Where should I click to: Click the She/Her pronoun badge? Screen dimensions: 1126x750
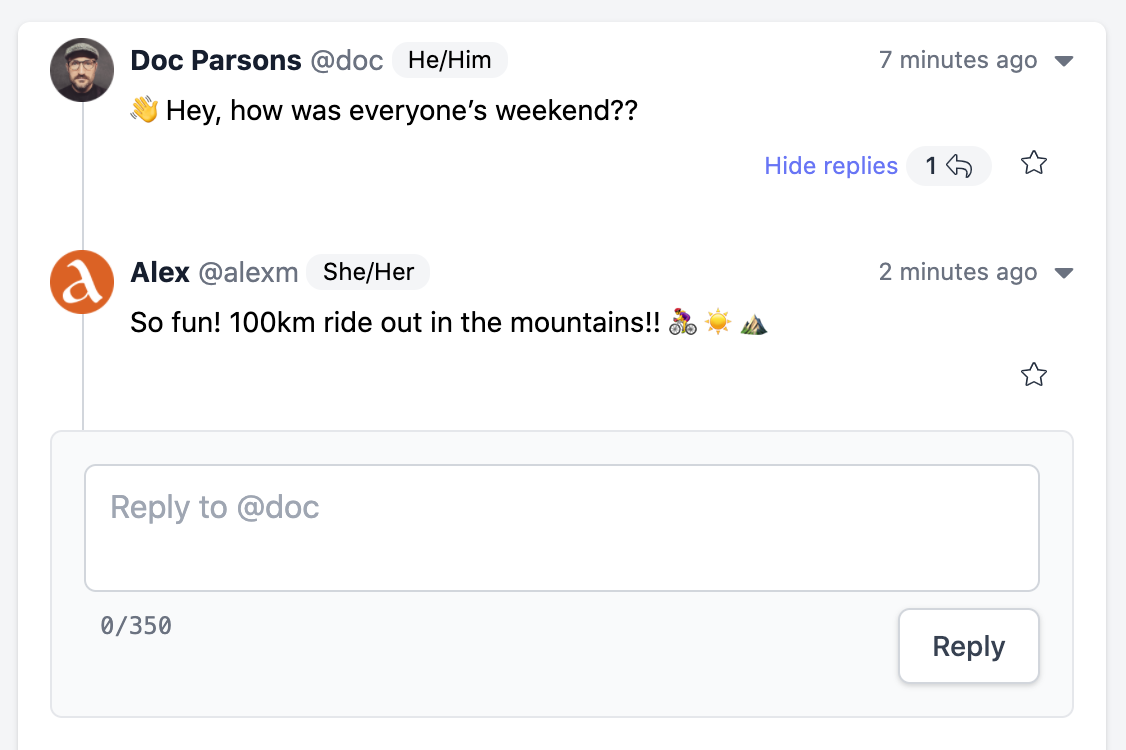coord(368,272)
